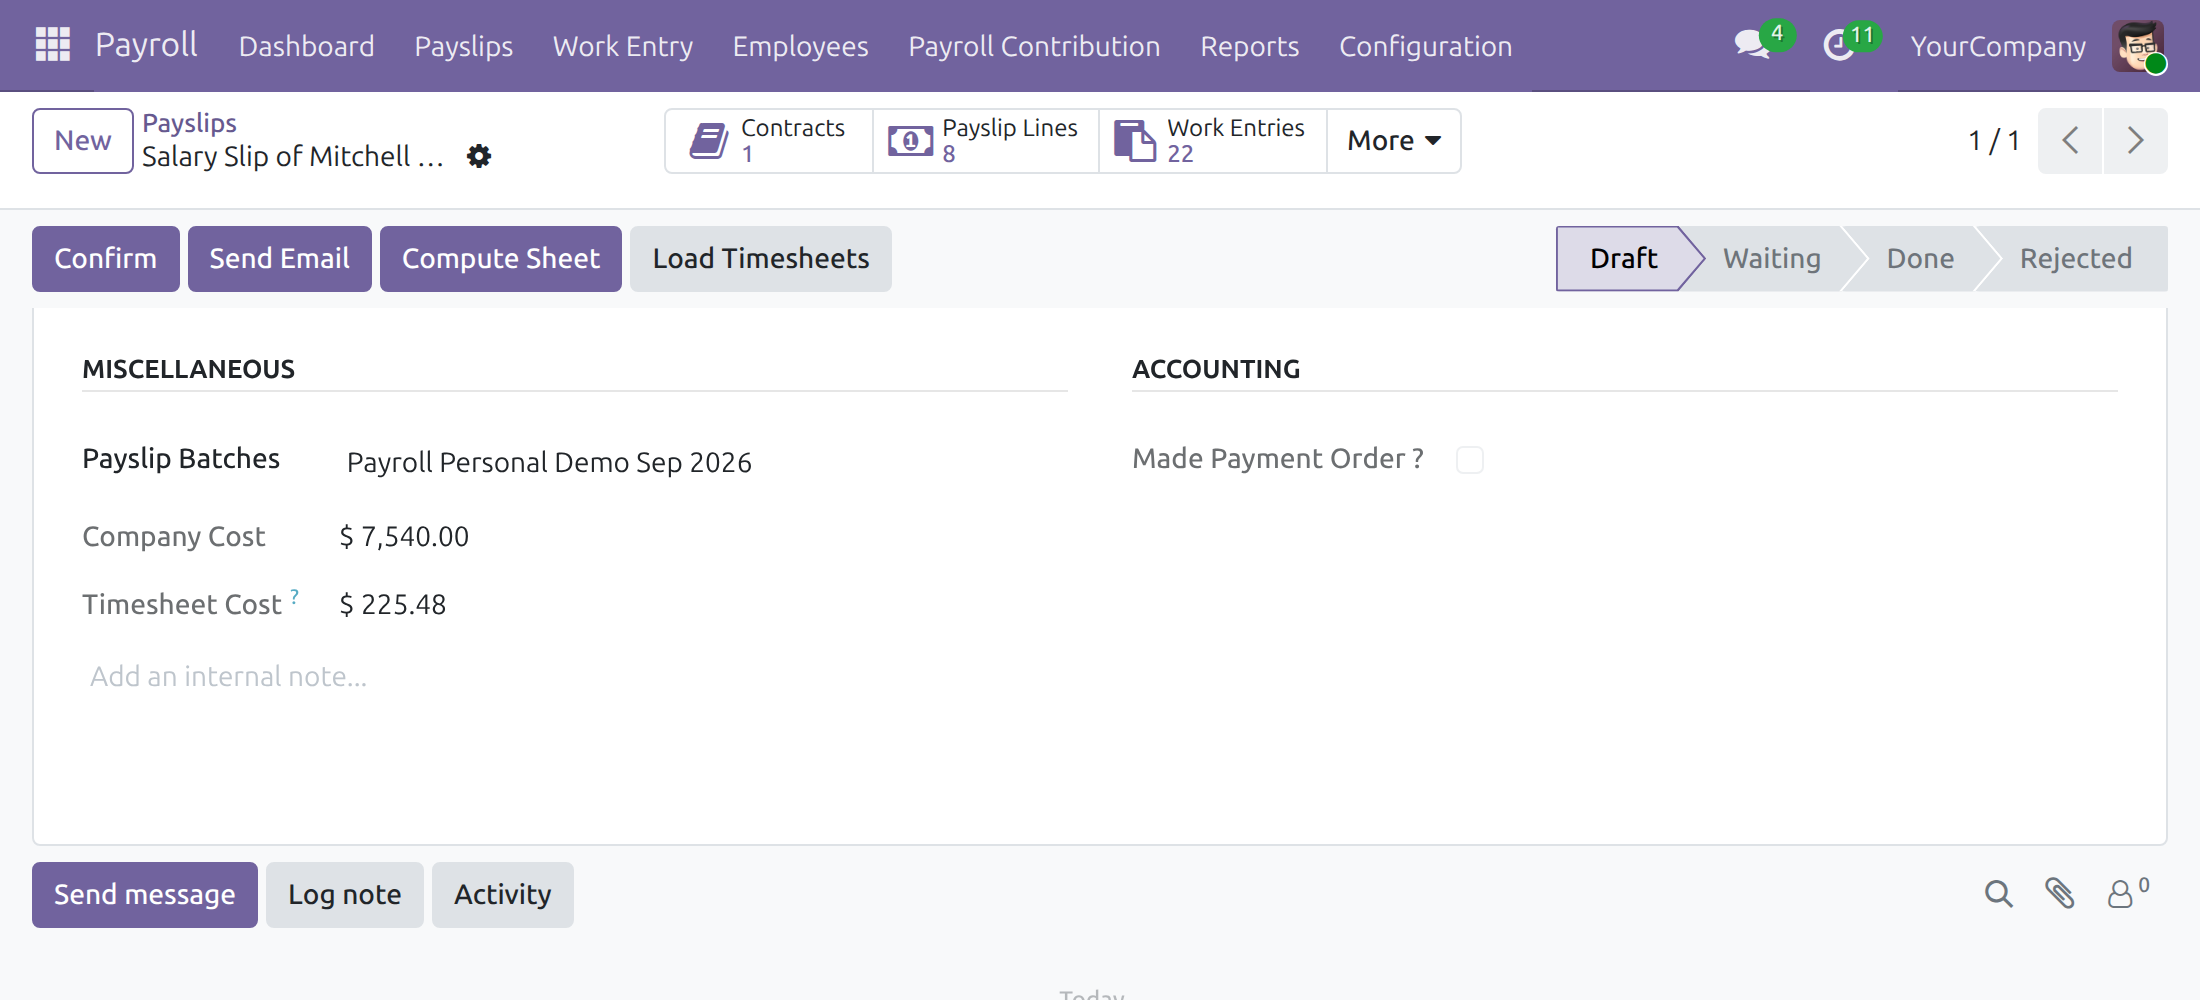Open the apps grid menu icon
The image size is (2200, 1000).
52,45
